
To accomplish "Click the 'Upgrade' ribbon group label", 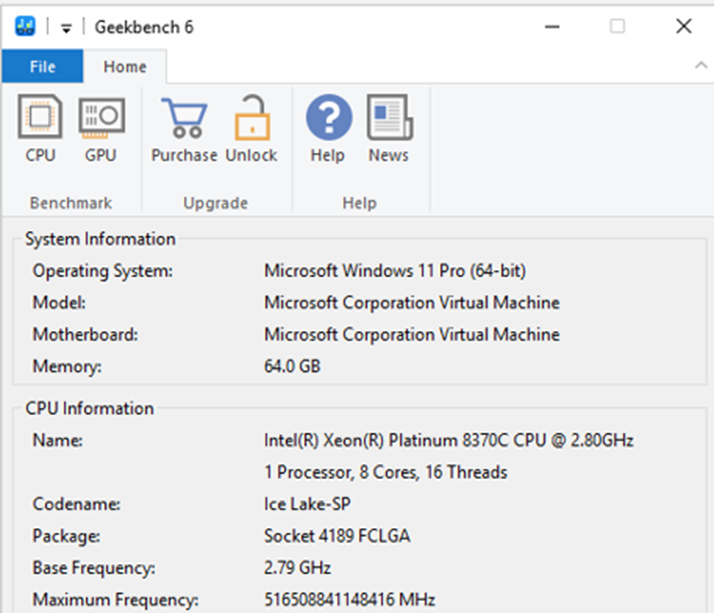I will coord(215,203).
